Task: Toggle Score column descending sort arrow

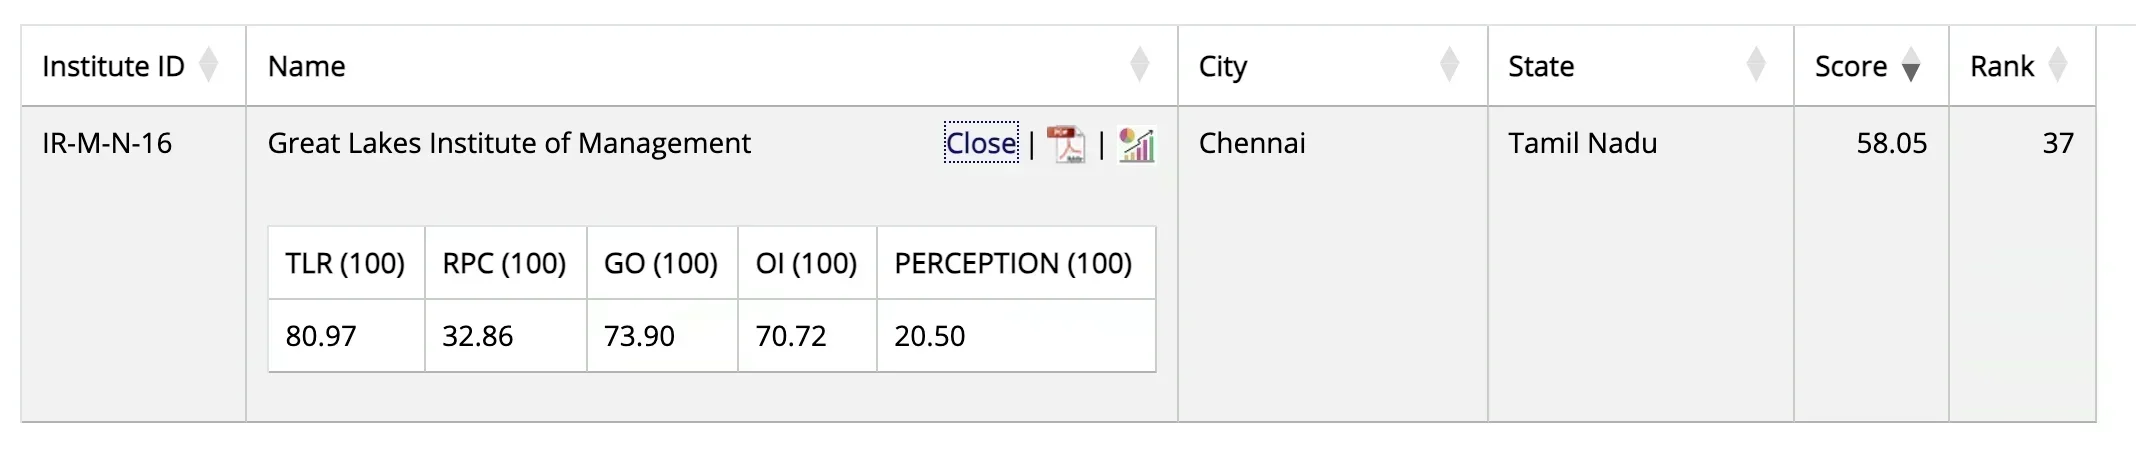Action: 1910,66
